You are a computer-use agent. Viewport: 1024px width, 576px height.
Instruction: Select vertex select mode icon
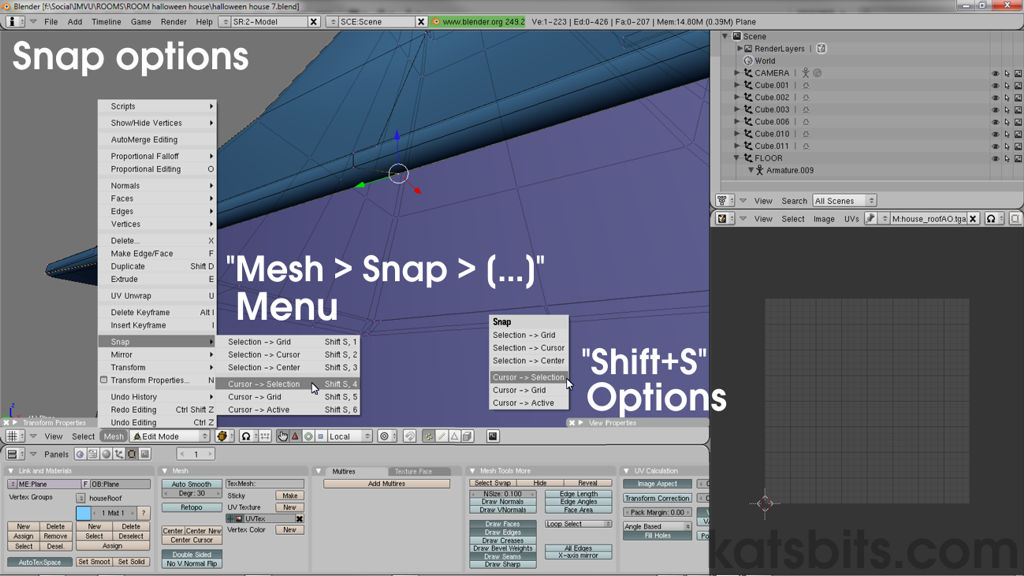(x=428, y=436)
